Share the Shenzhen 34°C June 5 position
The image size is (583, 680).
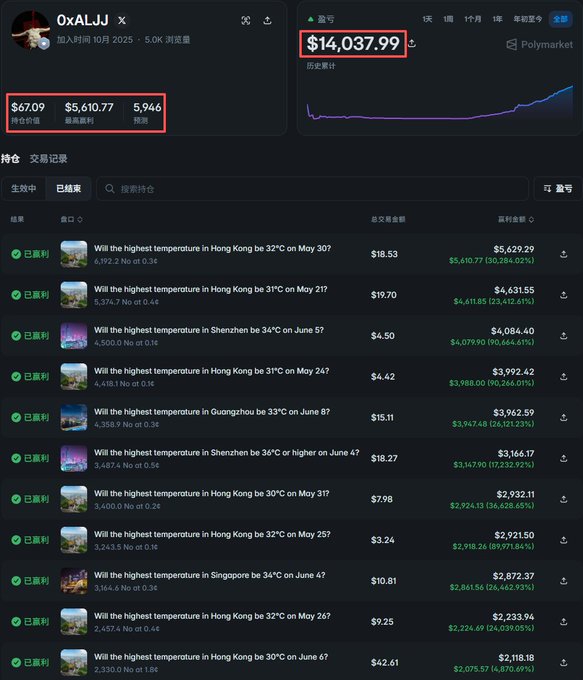click(563, 336)
